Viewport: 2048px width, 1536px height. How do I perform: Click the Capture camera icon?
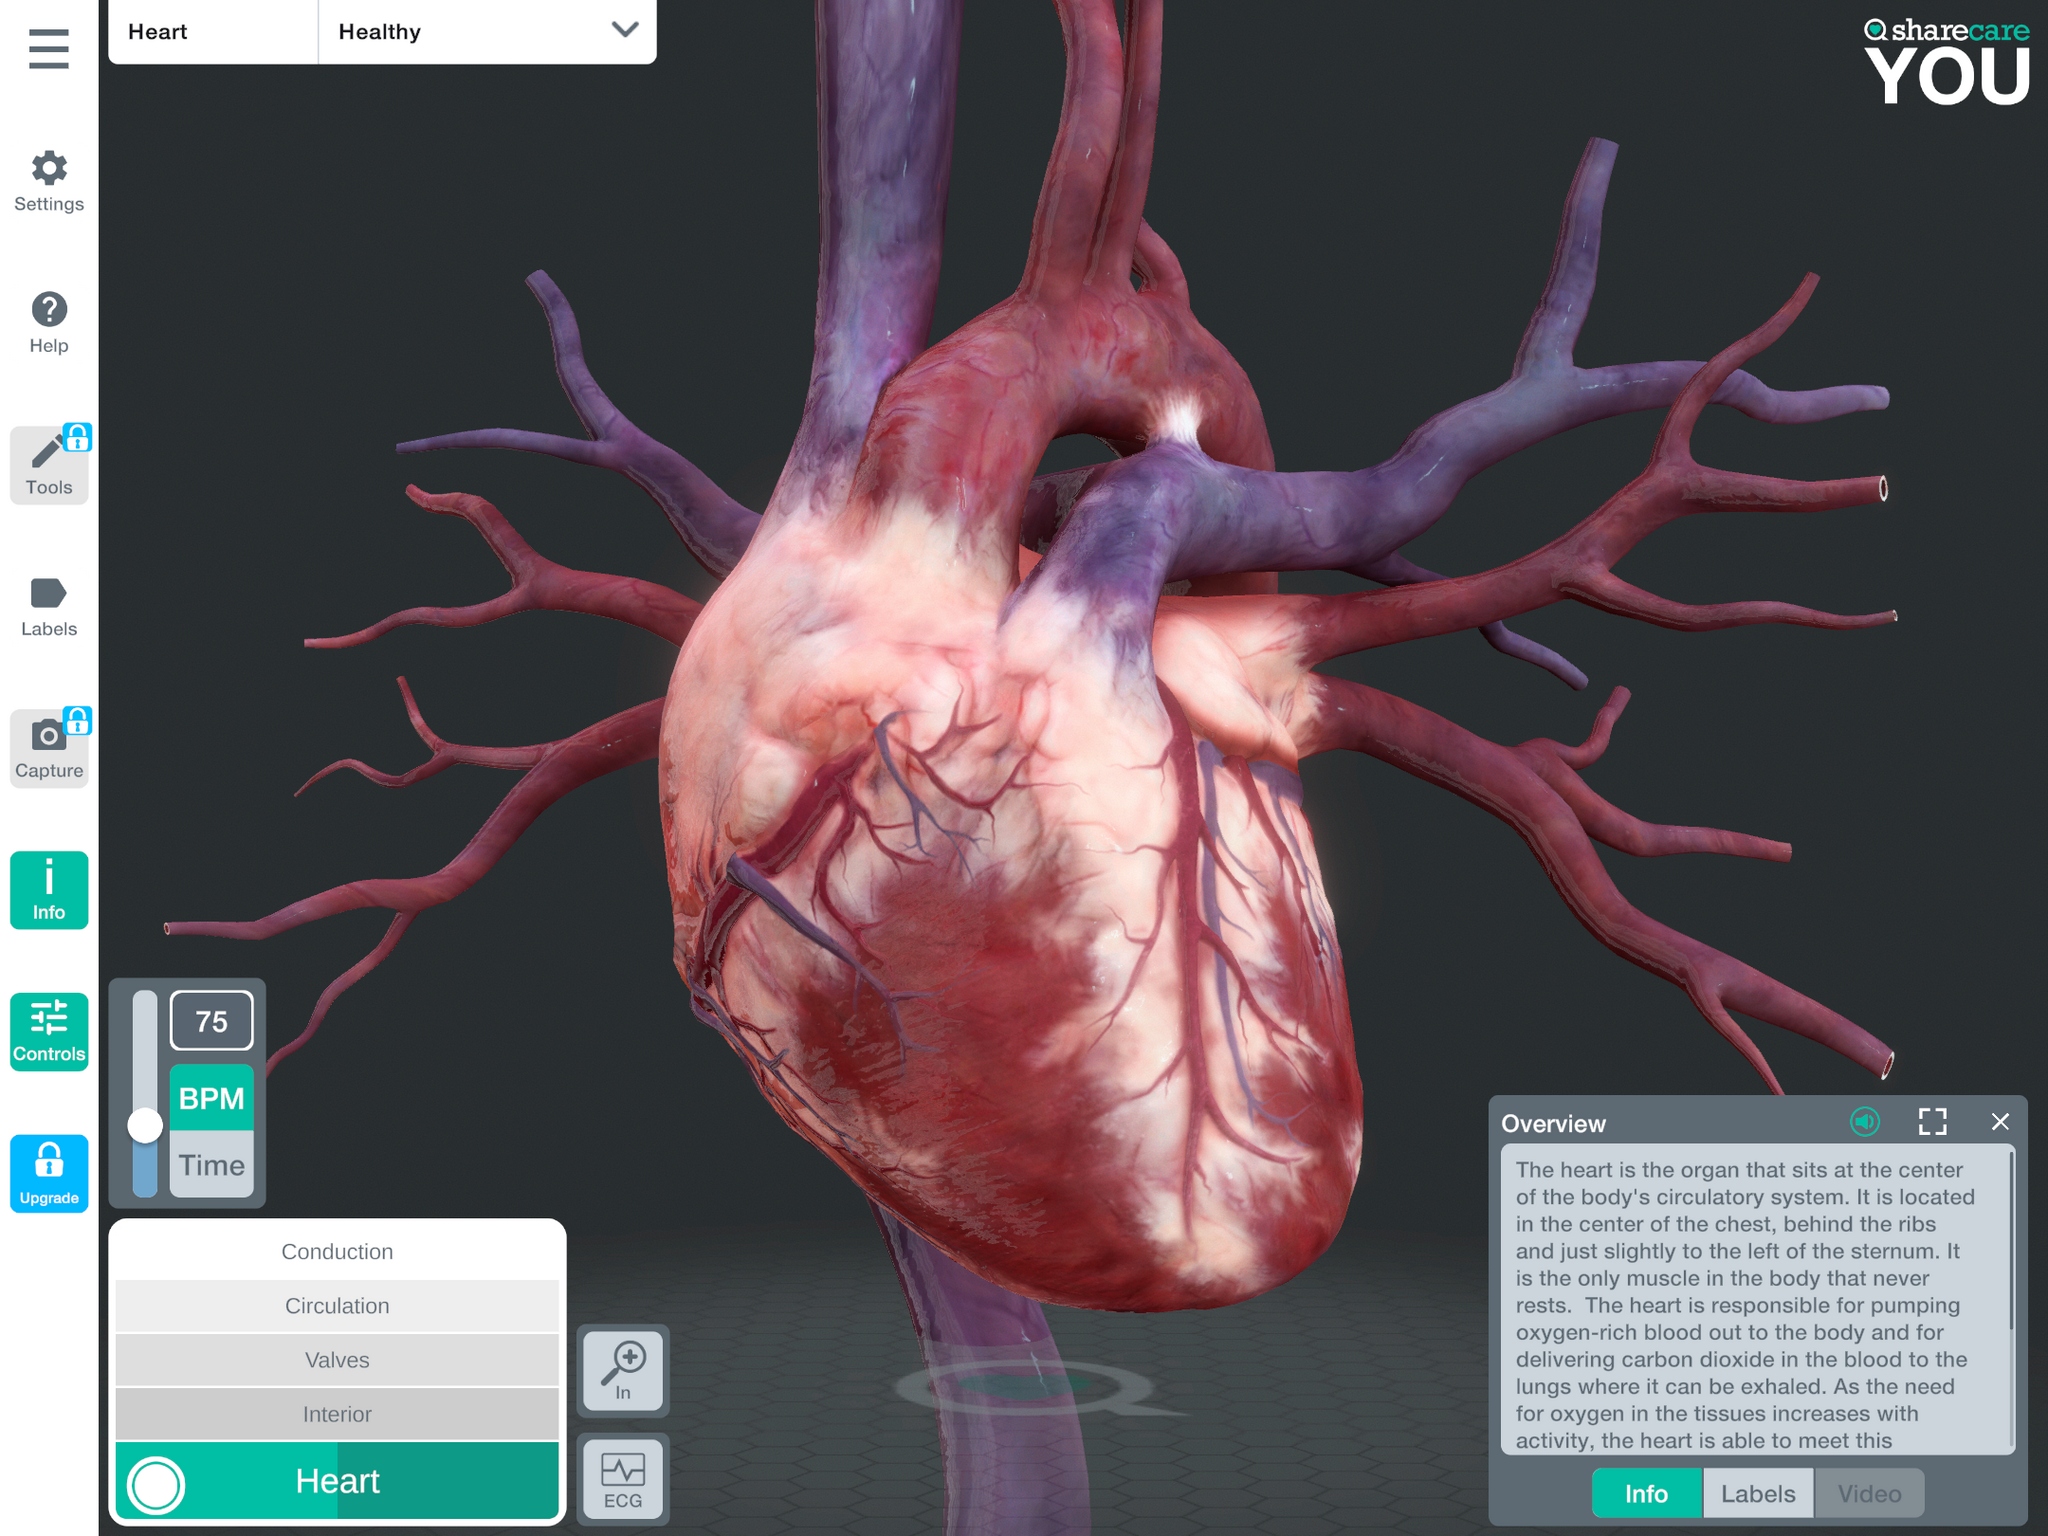pos(48,748)
